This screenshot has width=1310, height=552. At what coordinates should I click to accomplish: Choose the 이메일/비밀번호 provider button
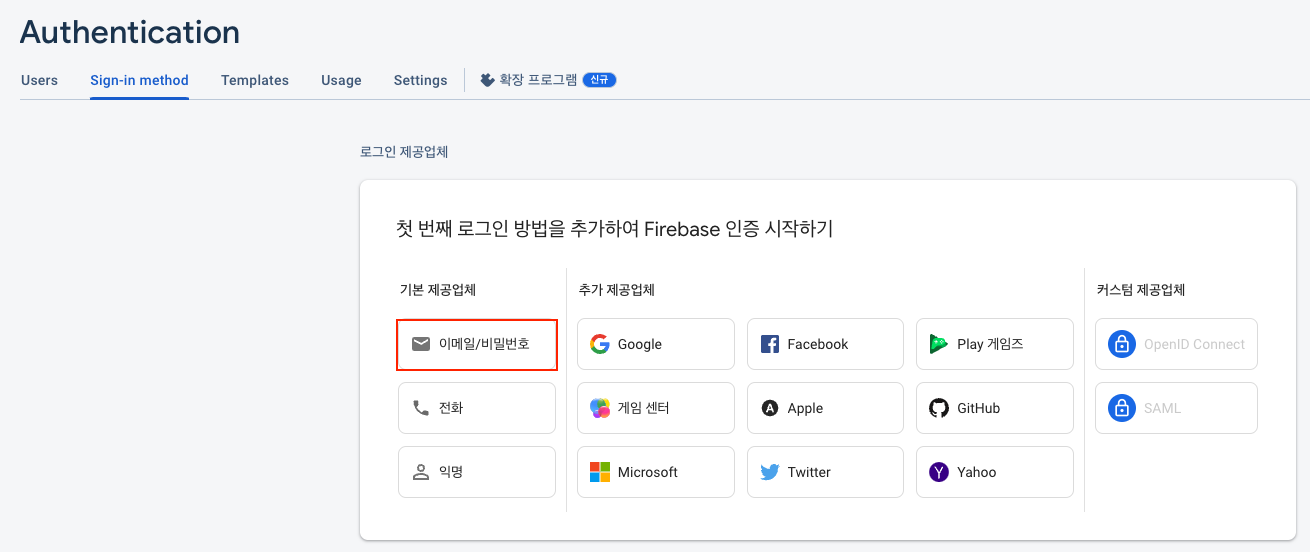477,344
